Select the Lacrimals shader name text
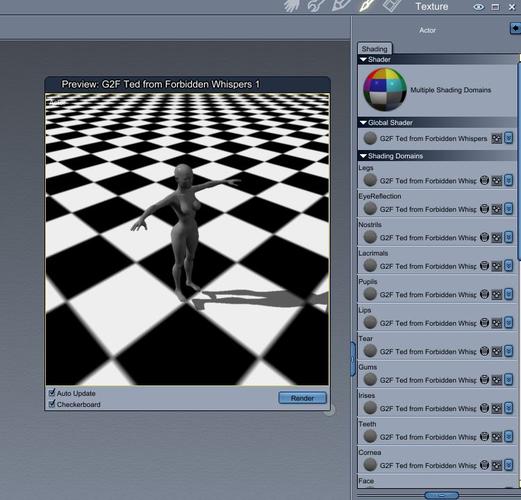This screenshot has height=500, width=521. [428, 266]
